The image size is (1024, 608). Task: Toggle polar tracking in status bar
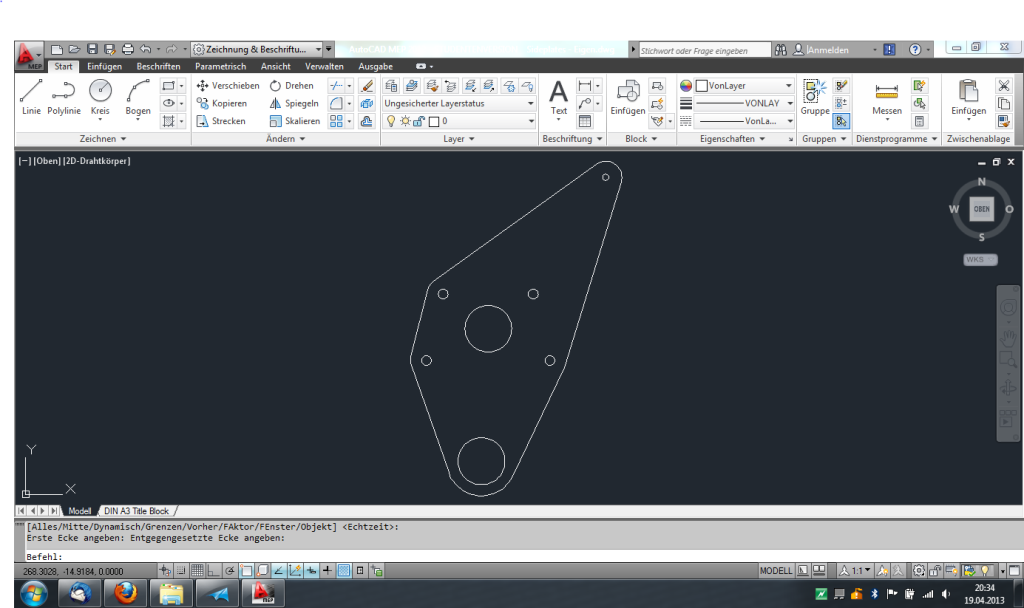(x=230, y=570)
